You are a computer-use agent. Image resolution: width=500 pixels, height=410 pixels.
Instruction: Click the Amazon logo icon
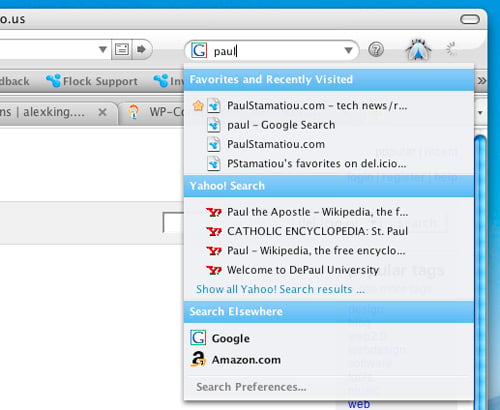pos(198,360)
